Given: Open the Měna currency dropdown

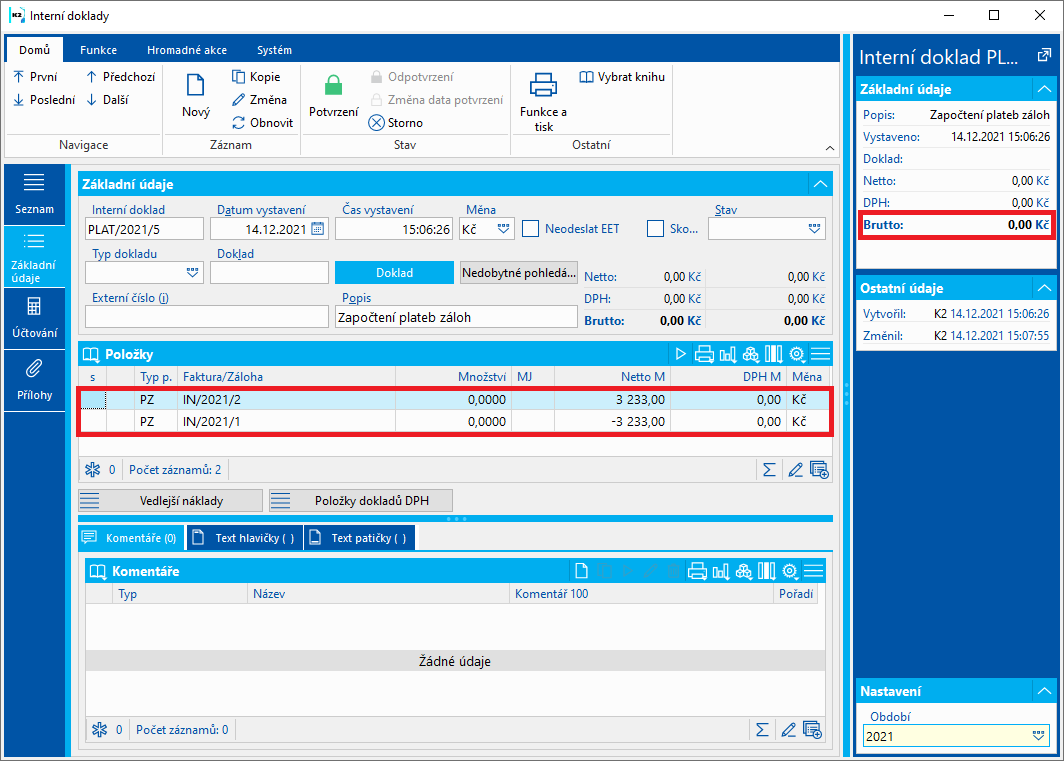Looking at the screenshot, I should pos(503,229).
